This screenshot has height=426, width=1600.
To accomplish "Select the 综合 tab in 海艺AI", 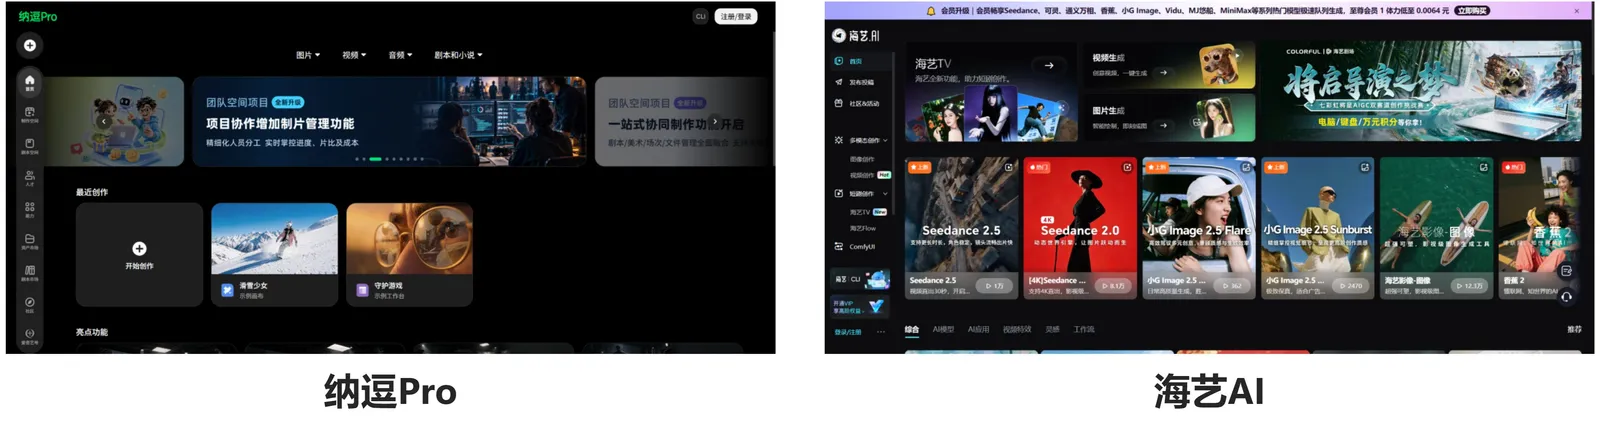I will pyautogui.click(x=912, y=330).
